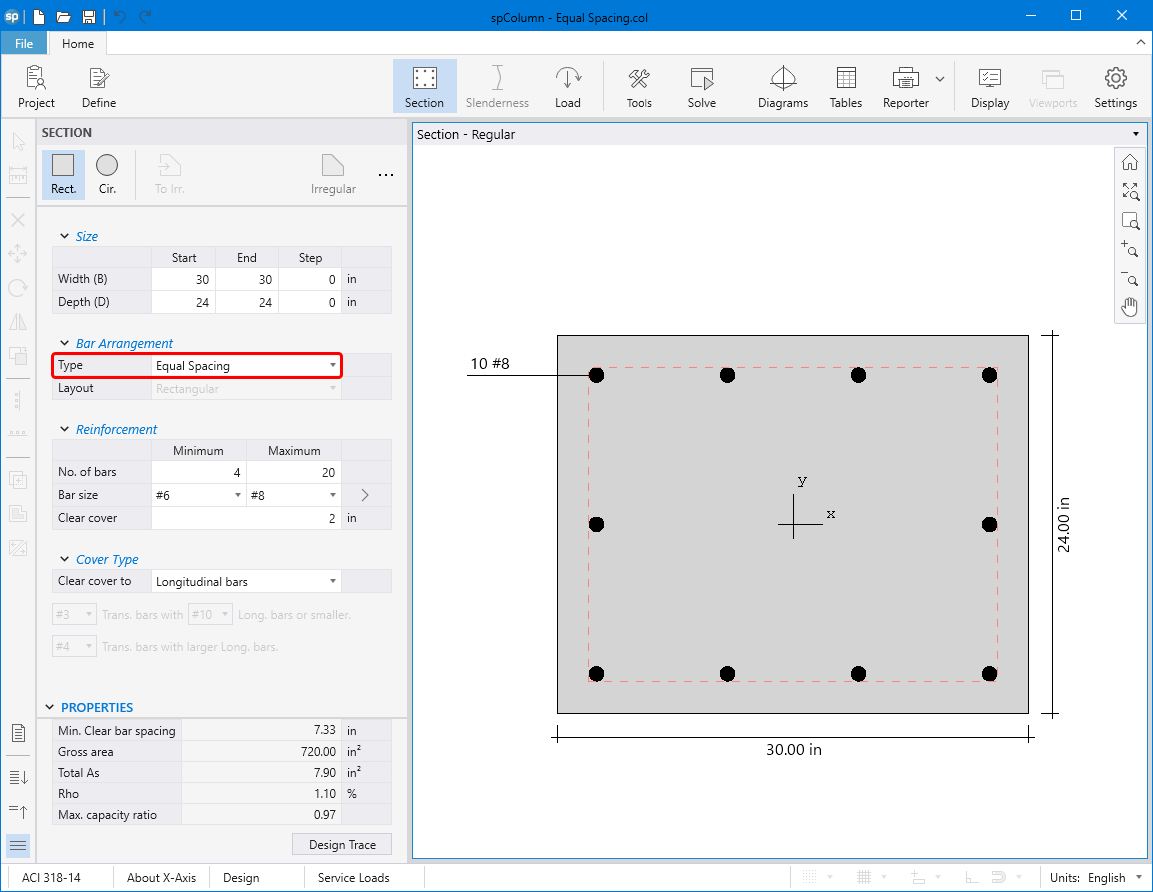The width and height of the screenshot is (1153, 892).
Task: Open the Tables view
Action: click(x=845, y=87)
